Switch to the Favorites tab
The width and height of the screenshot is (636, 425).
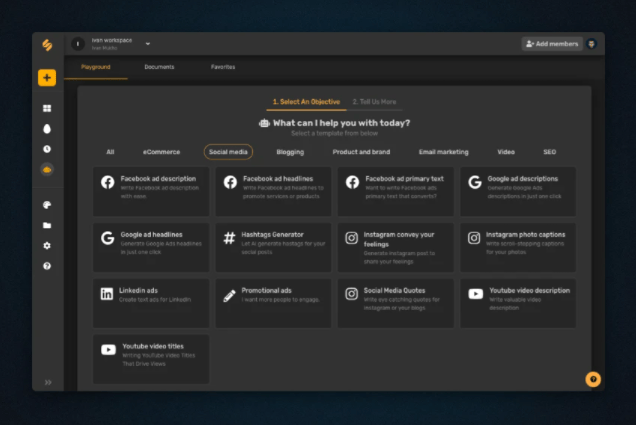tap(223, 67)
